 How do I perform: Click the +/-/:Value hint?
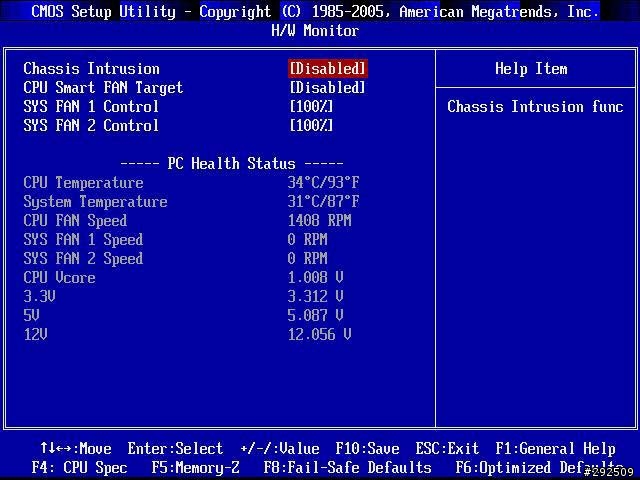tap(280, 448)
